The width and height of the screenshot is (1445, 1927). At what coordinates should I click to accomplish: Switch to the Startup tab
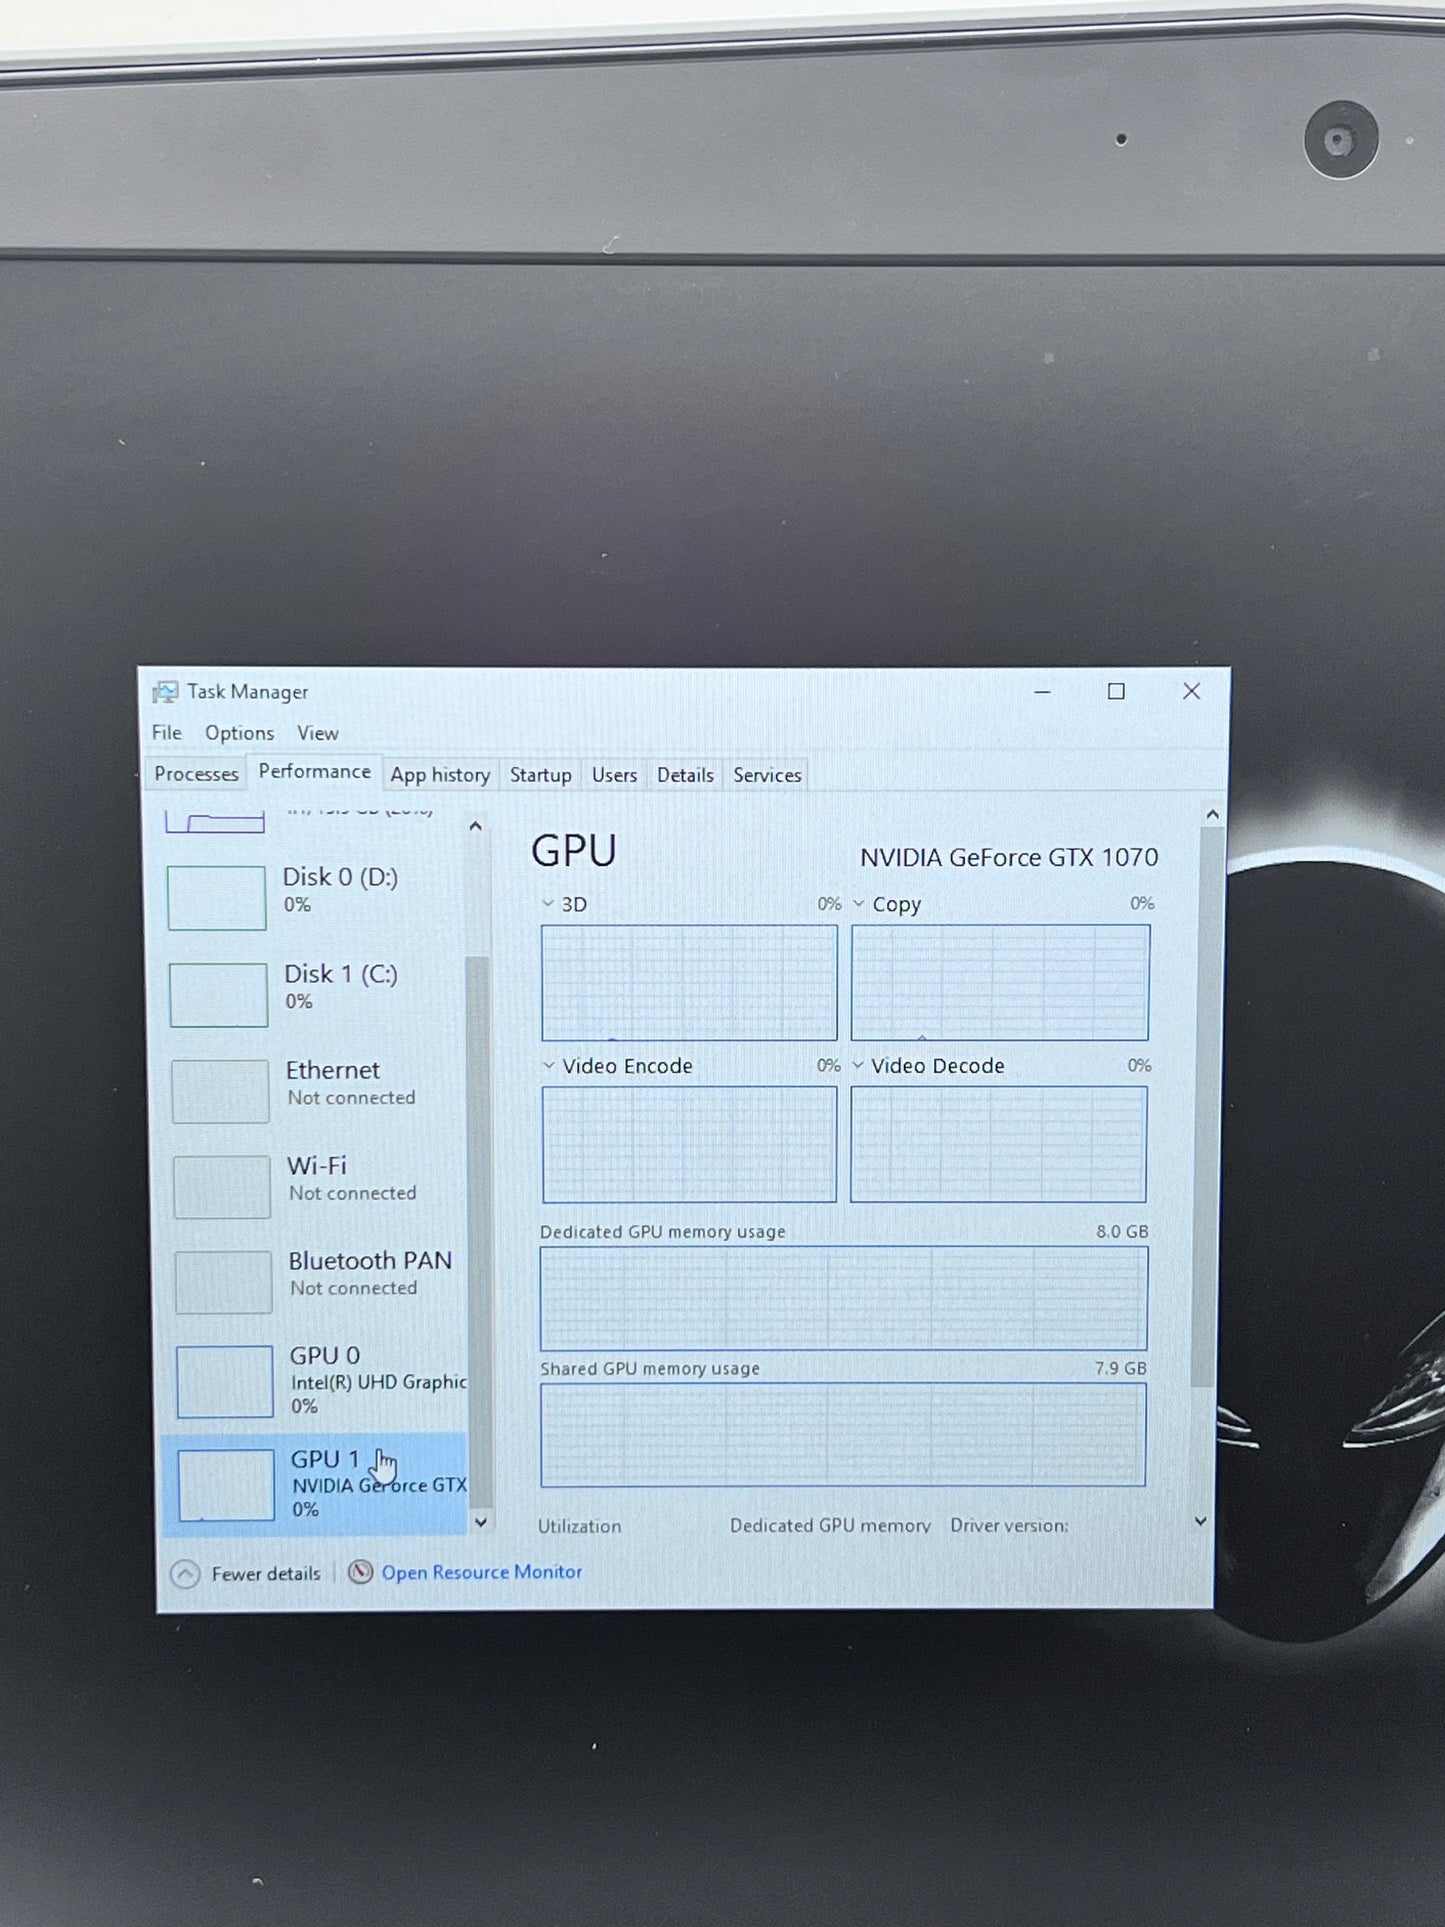(x=541, y=775)
